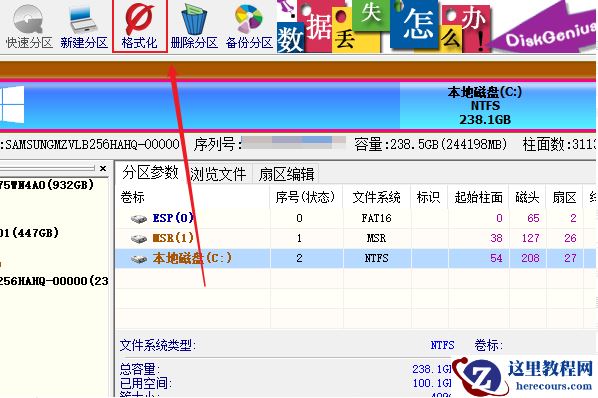The width and height of the screenshot is (598, 398).
Task: Click the 容量:238.5GB(244198MB) disk info text
Action: pyautogui.click(x=431, y=144)
